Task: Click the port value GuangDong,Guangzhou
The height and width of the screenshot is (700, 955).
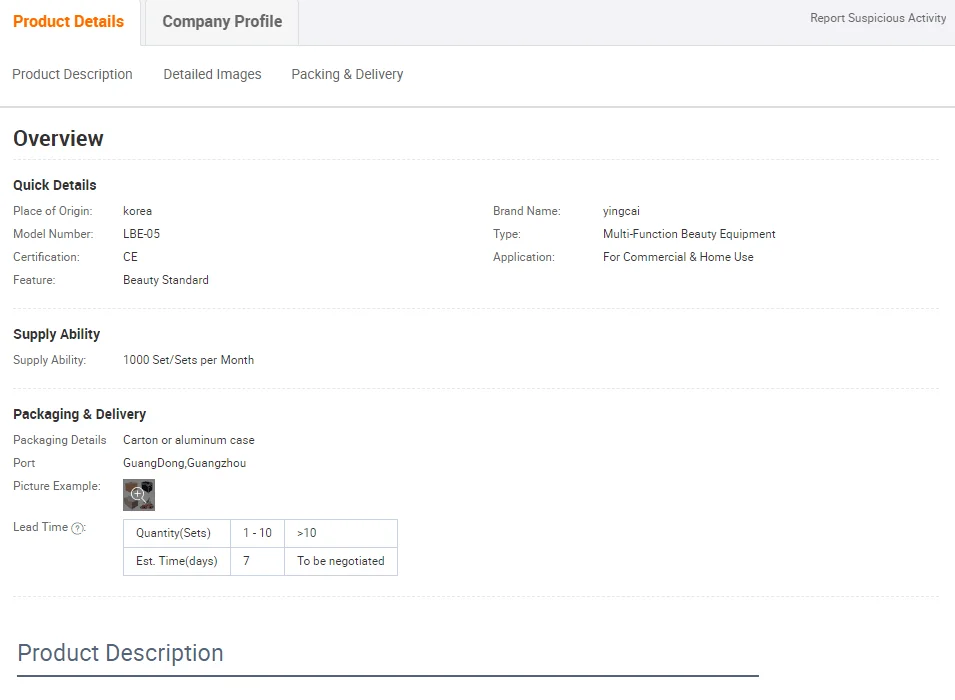Action: (x=185, y=463)
